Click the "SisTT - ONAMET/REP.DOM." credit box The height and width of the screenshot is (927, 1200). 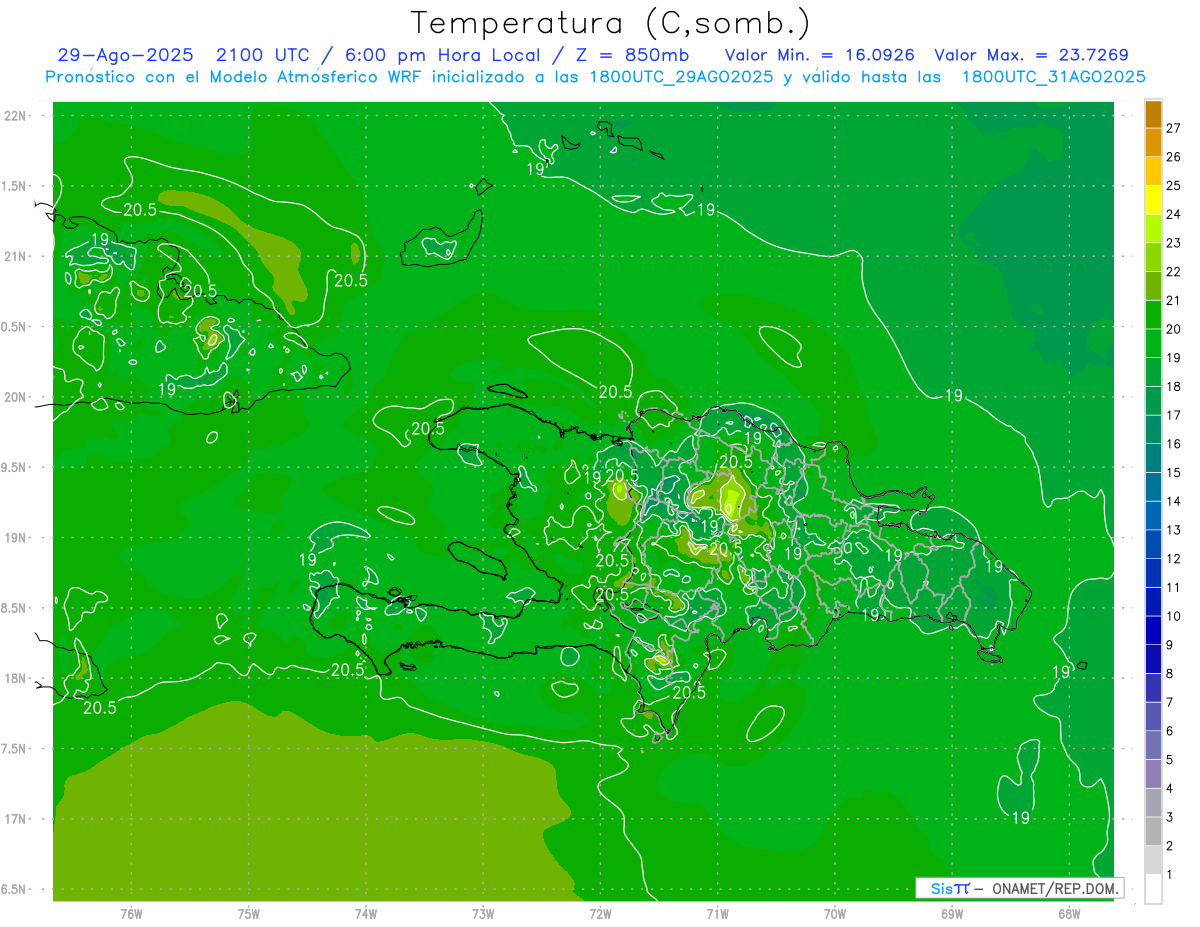tap(1020, 888)
